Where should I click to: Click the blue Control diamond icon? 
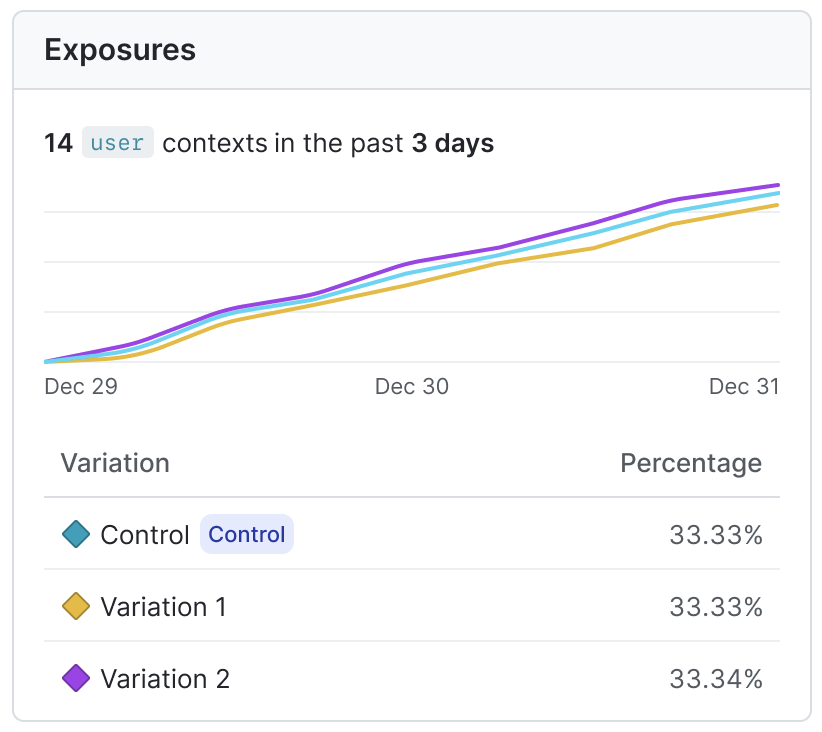(x=76, y=535)
